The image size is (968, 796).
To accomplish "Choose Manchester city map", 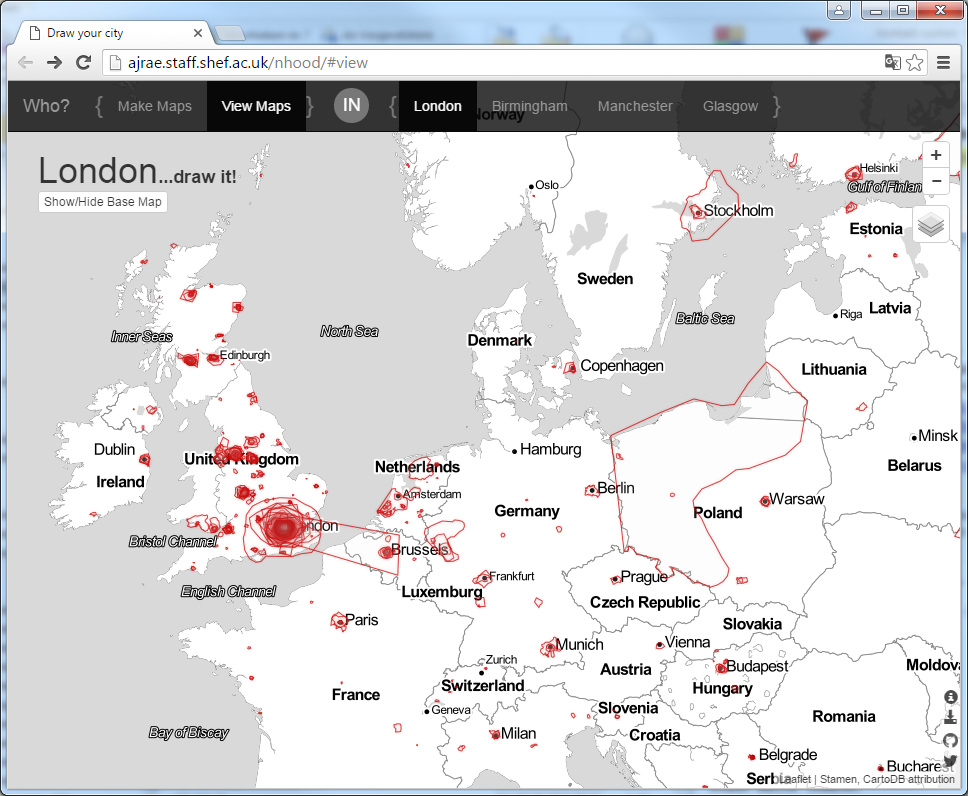I will pos(635,106).
